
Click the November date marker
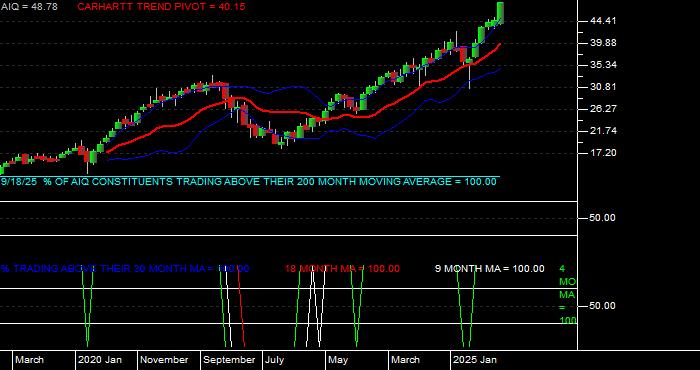165,360
